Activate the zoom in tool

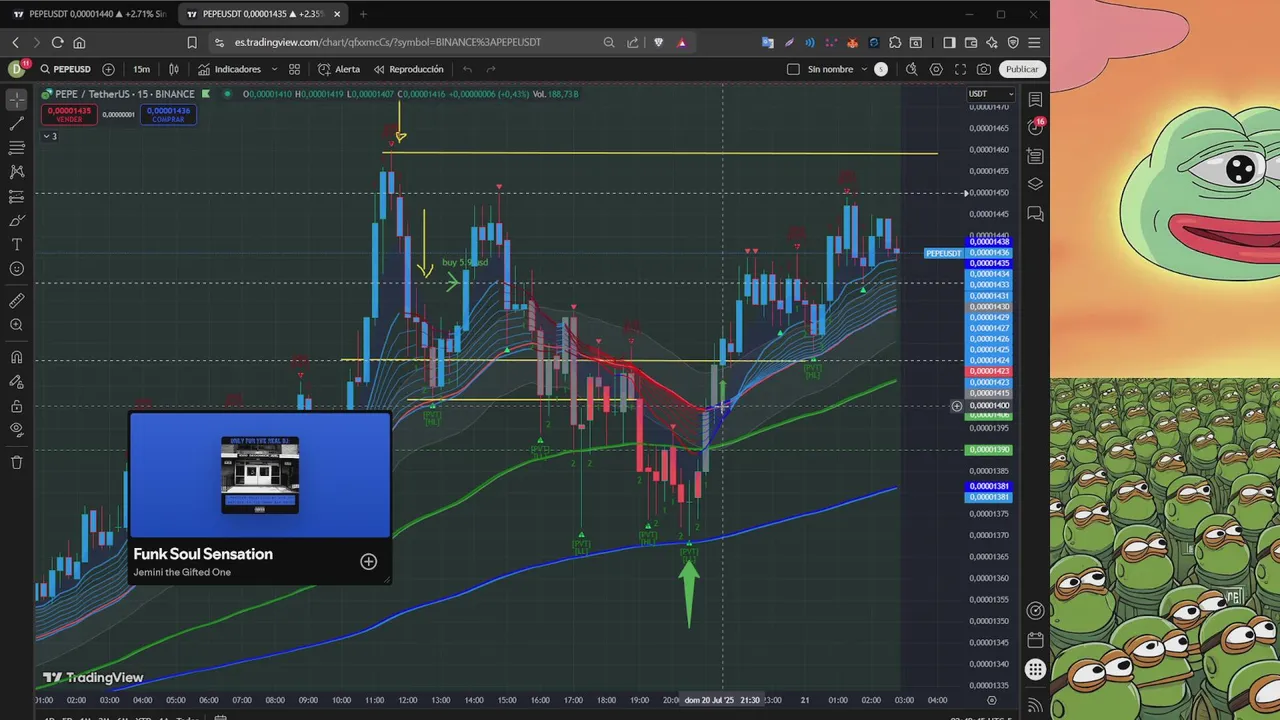17,325
